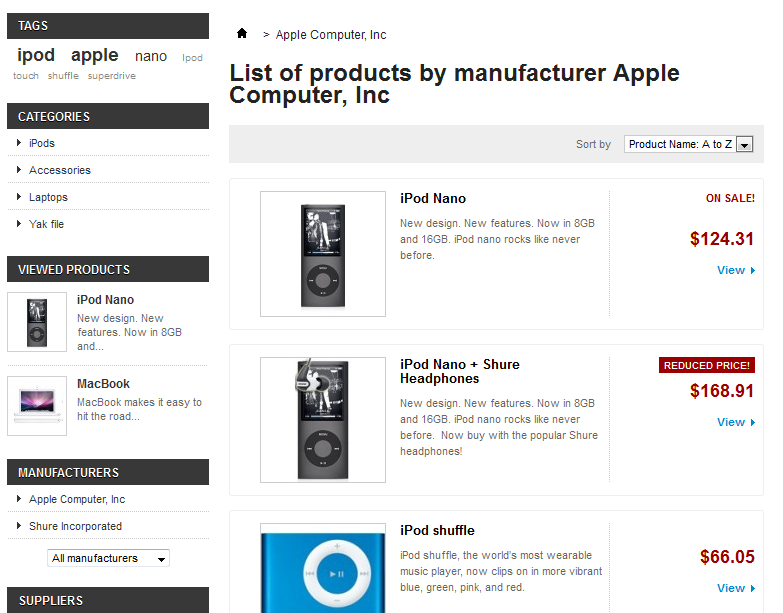Image resolution: width=783 pixels, height=613 pixels.
Task: Click the Yak file category
Action: coord(46,224)
